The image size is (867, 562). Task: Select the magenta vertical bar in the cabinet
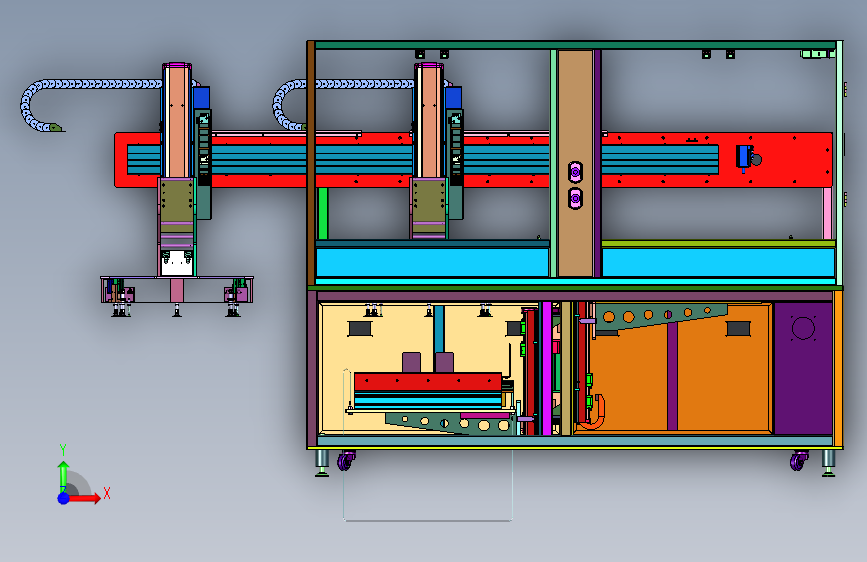pyautogui.click(x=547, y=368)
